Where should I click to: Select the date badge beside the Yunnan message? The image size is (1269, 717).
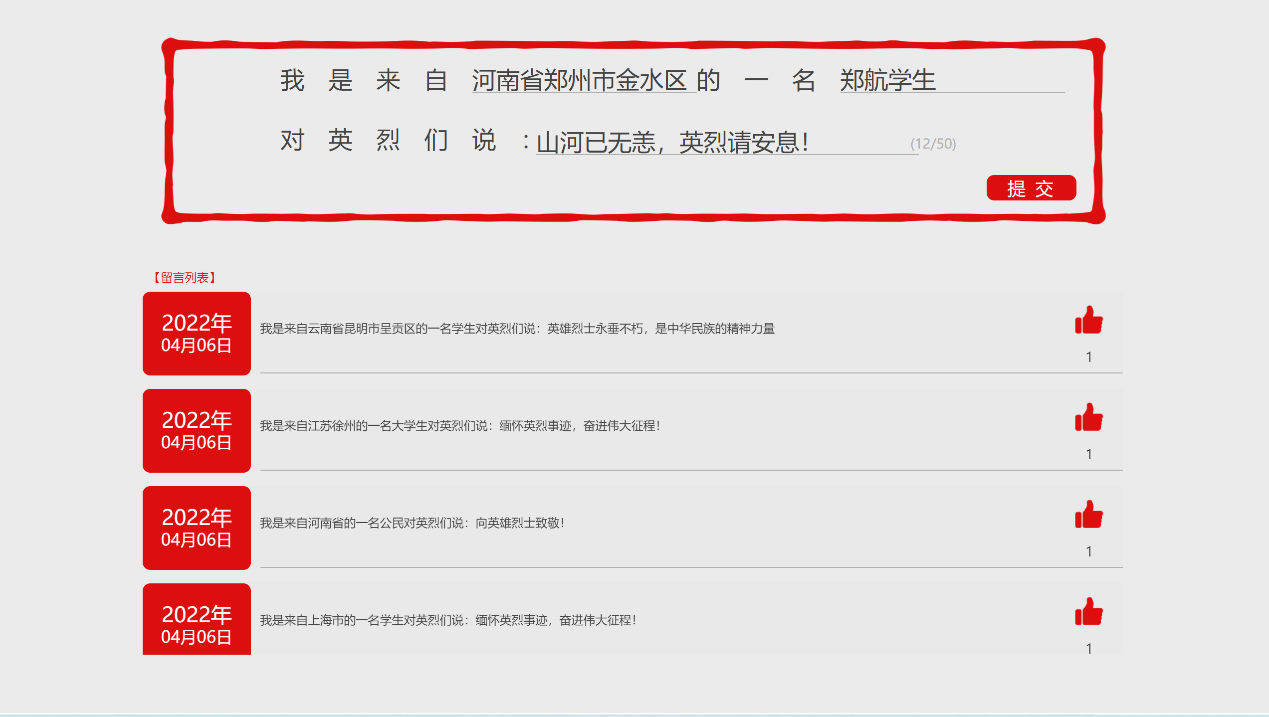(x=197, y=334)
